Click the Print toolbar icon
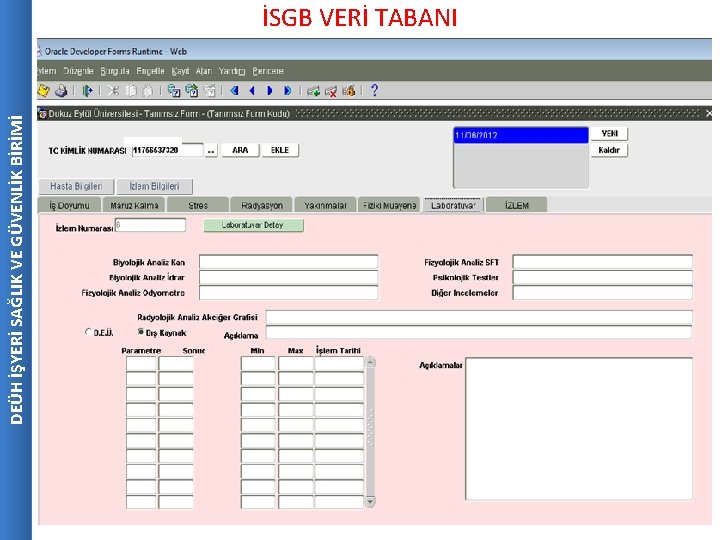 click(x=61, y=91)
